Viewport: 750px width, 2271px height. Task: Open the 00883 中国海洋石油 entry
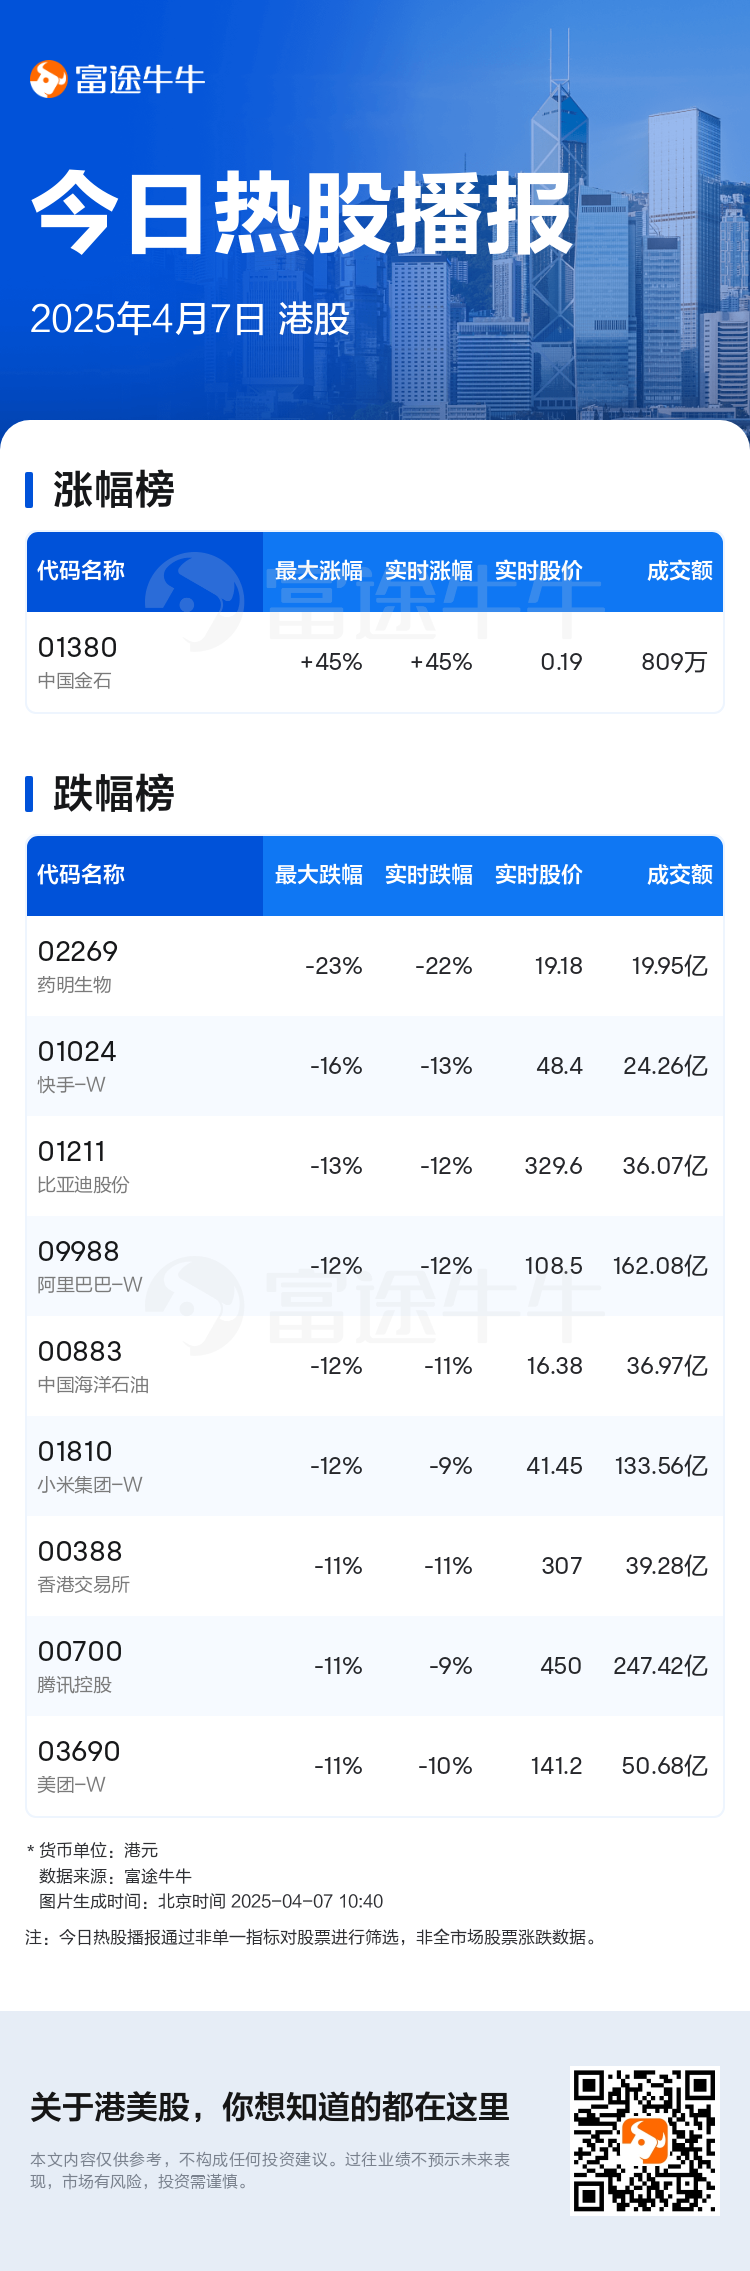(x=375, y=1366)
